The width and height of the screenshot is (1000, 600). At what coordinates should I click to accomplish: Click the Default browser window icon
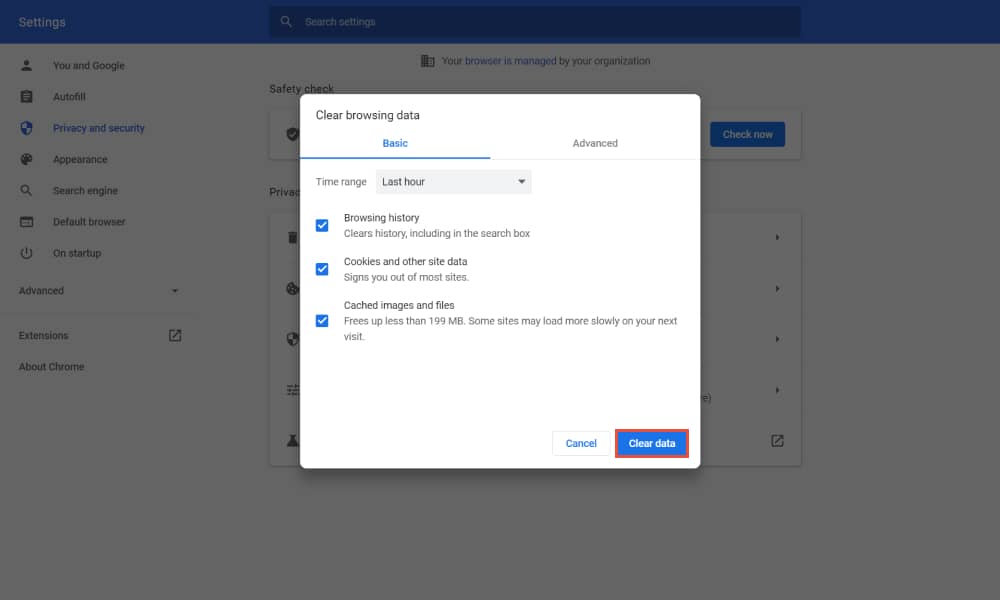26,221
